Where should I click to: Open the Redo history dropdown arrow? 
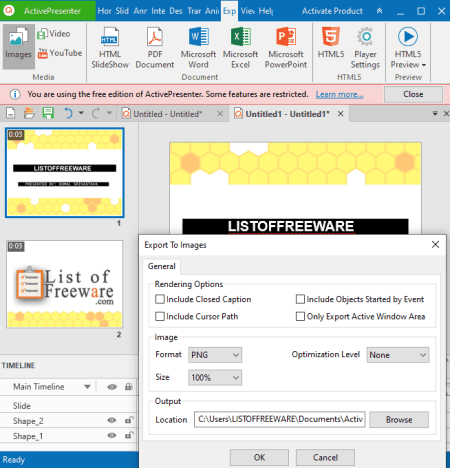(x=109, y=113)
